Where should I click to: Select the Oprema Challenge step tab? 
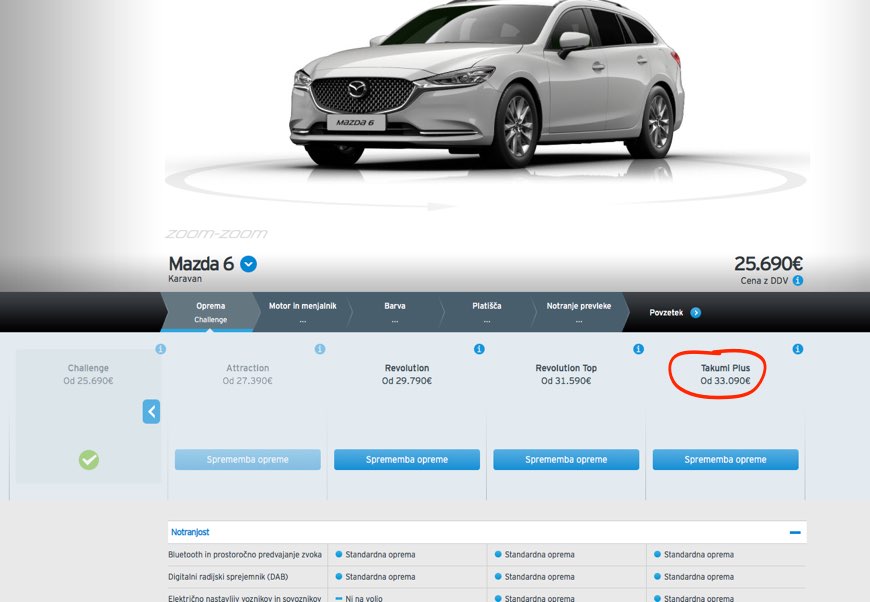pyautogui.click(x=210, y=312)
